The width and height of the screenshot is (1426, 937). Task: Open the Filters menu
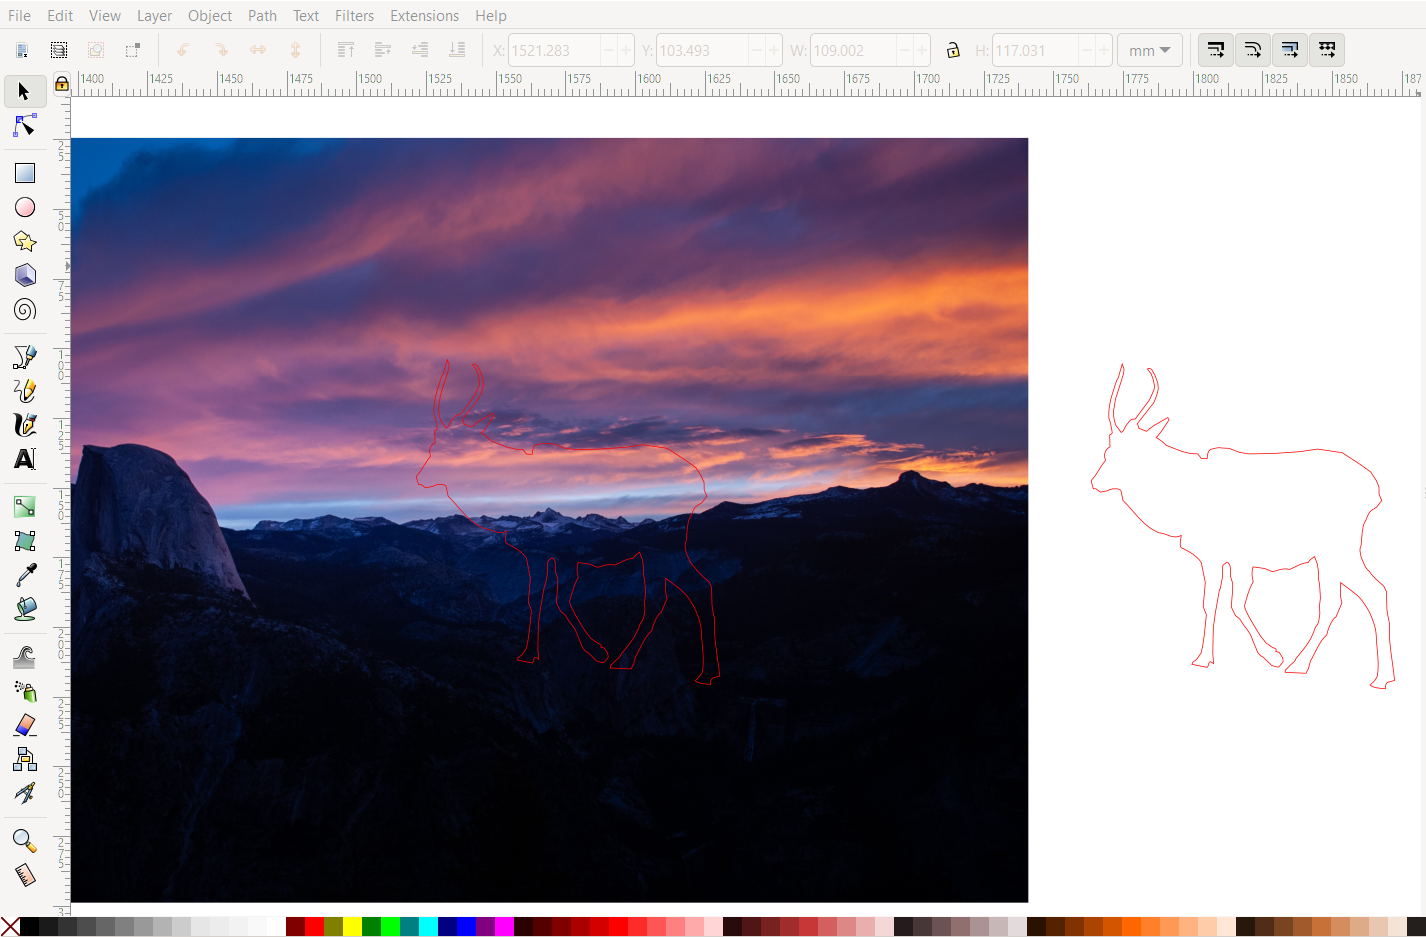coord(354,15)
